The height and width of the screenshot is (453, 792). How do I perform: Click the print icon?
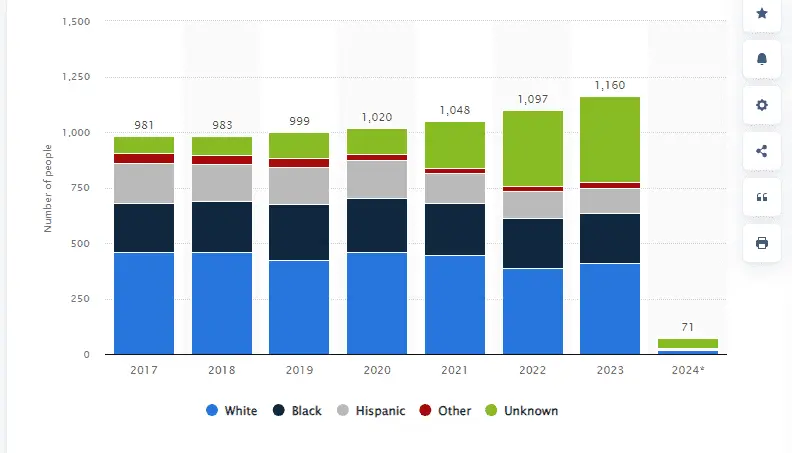[762, 243]
